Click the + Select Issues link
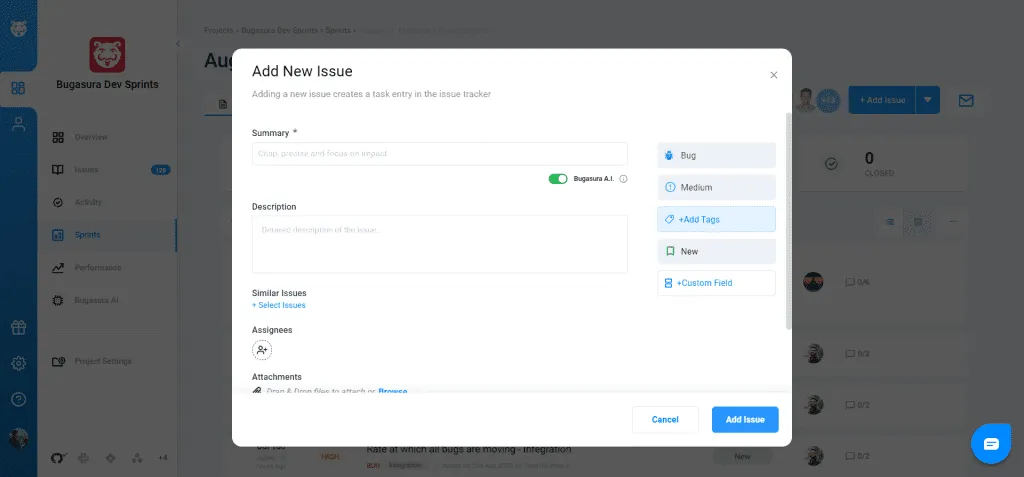1024x477 pixels. [x=279, y=305]
